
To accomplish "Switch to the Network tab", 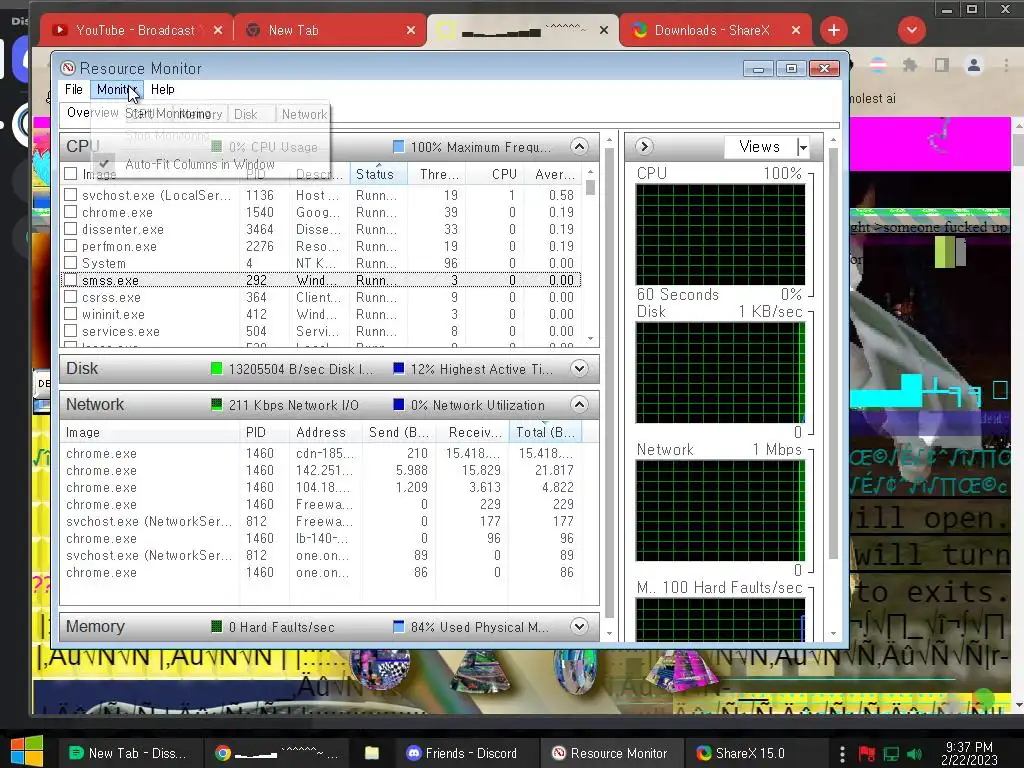I will click(304, 114).
